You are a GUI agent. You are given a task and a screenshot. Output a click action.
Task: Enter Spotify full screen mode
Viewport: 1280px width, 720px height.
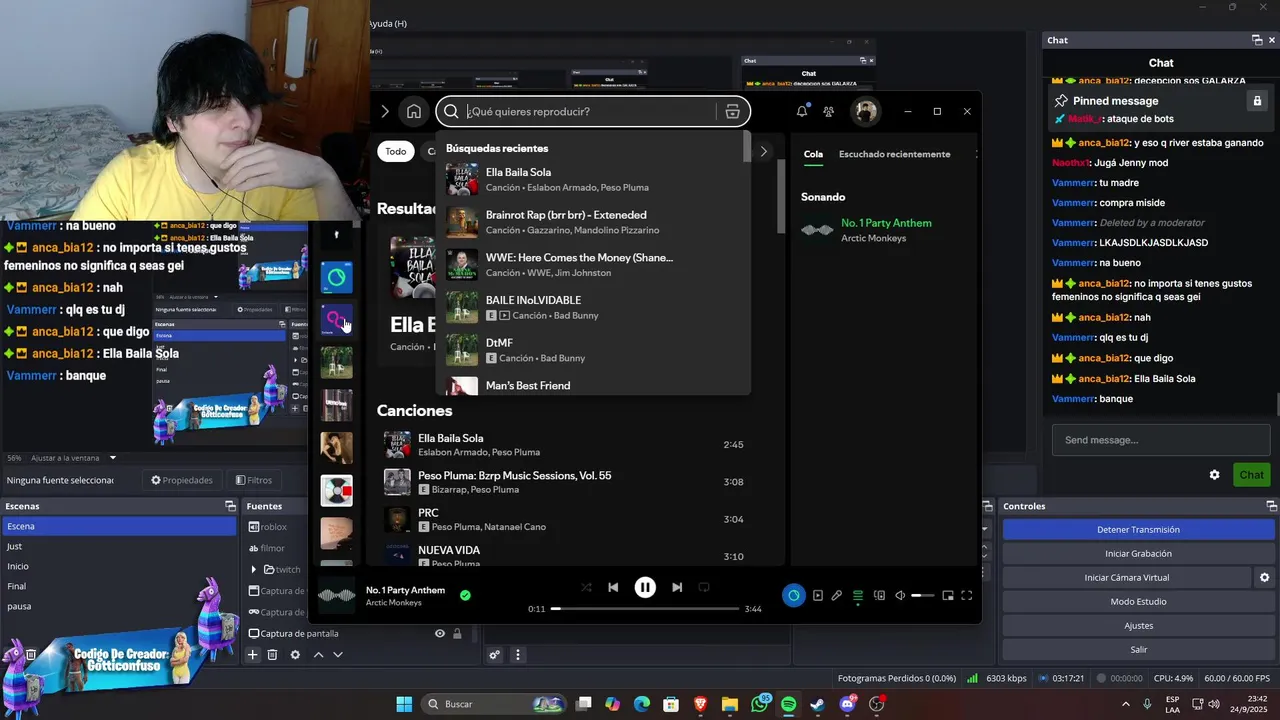(x=967, y=595)
